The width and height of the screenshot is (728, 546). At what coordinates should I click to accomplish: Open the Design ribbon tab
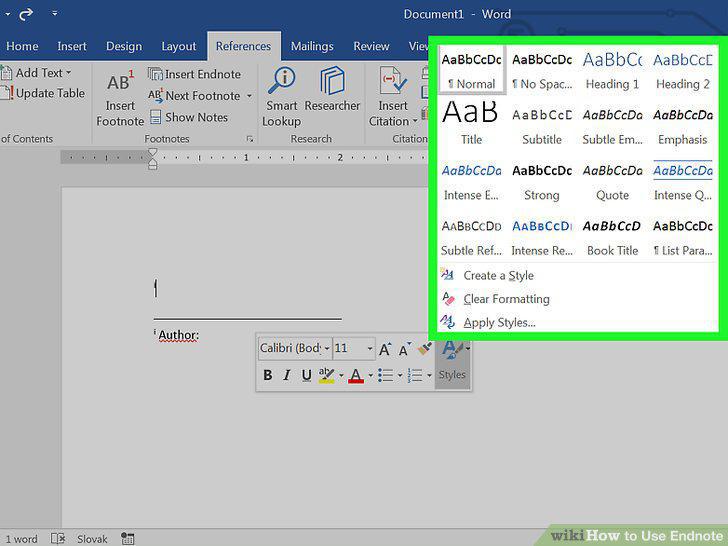tap(124, 46)
